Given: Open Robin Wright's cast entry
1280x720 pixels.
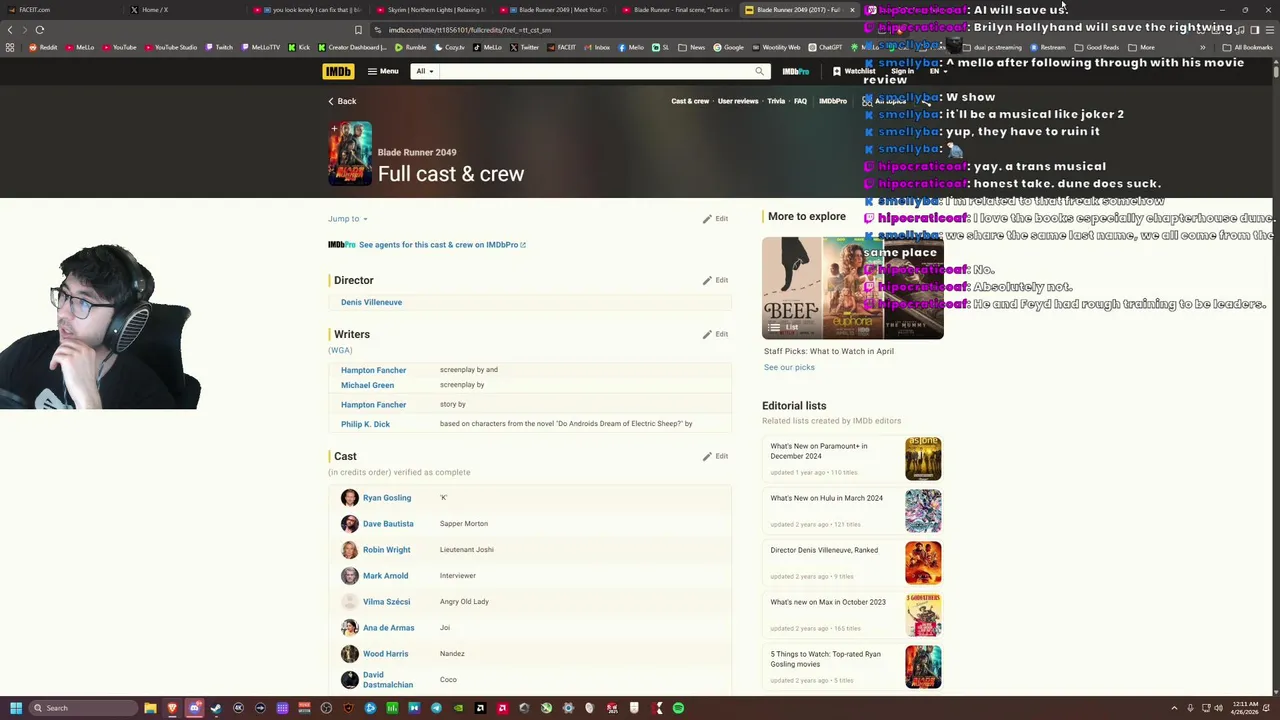Looking at the screenshot, I should coord(386,550).
